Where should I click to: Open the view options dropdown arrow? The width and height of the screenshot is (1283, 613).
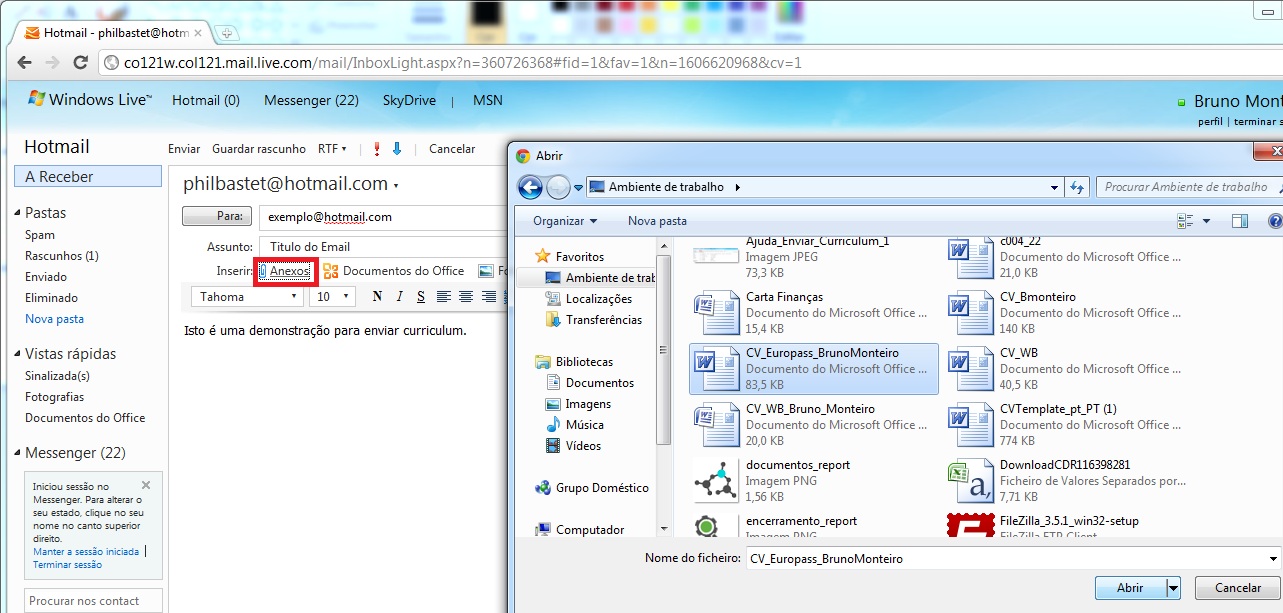pyautogui.click(x=1206, y=221)
